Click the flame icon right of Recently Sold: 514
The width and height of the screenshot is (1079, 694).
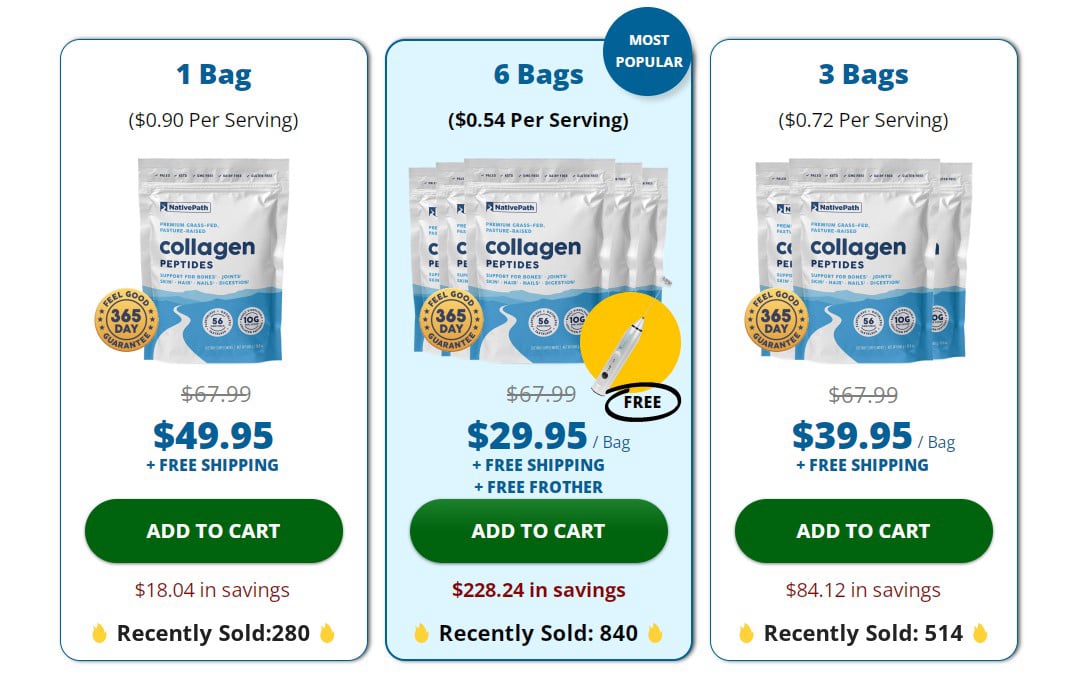pos(979,633)
